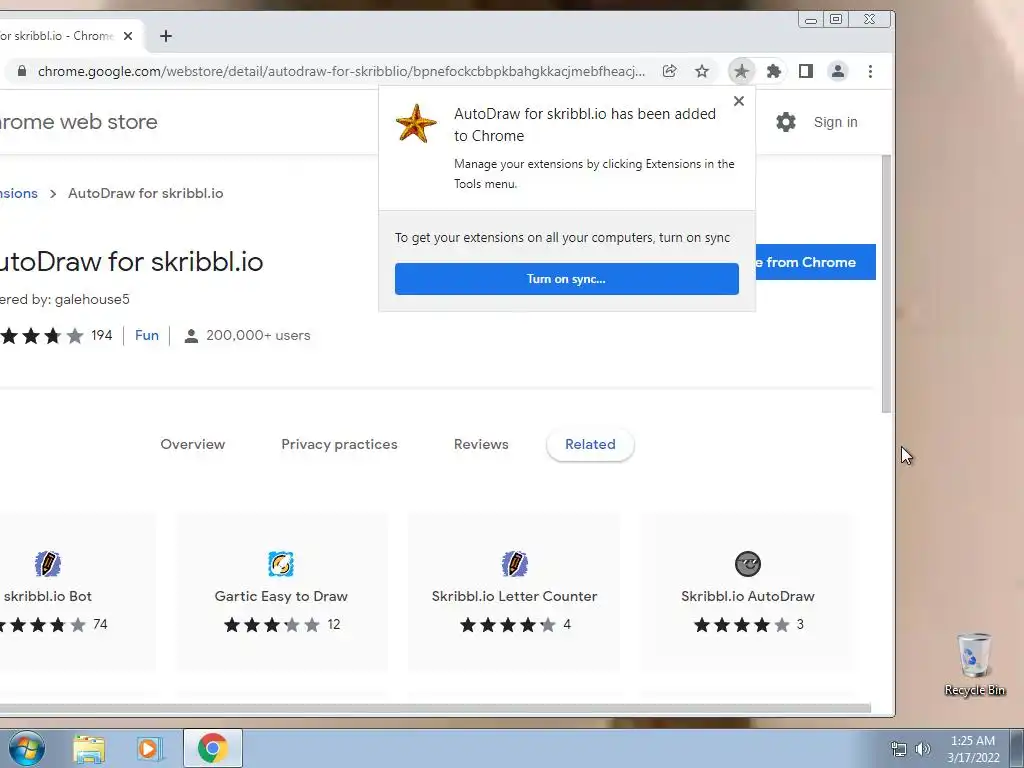Click the chrome web store heading
This screenshot has height=768, width=1024.
79,121
